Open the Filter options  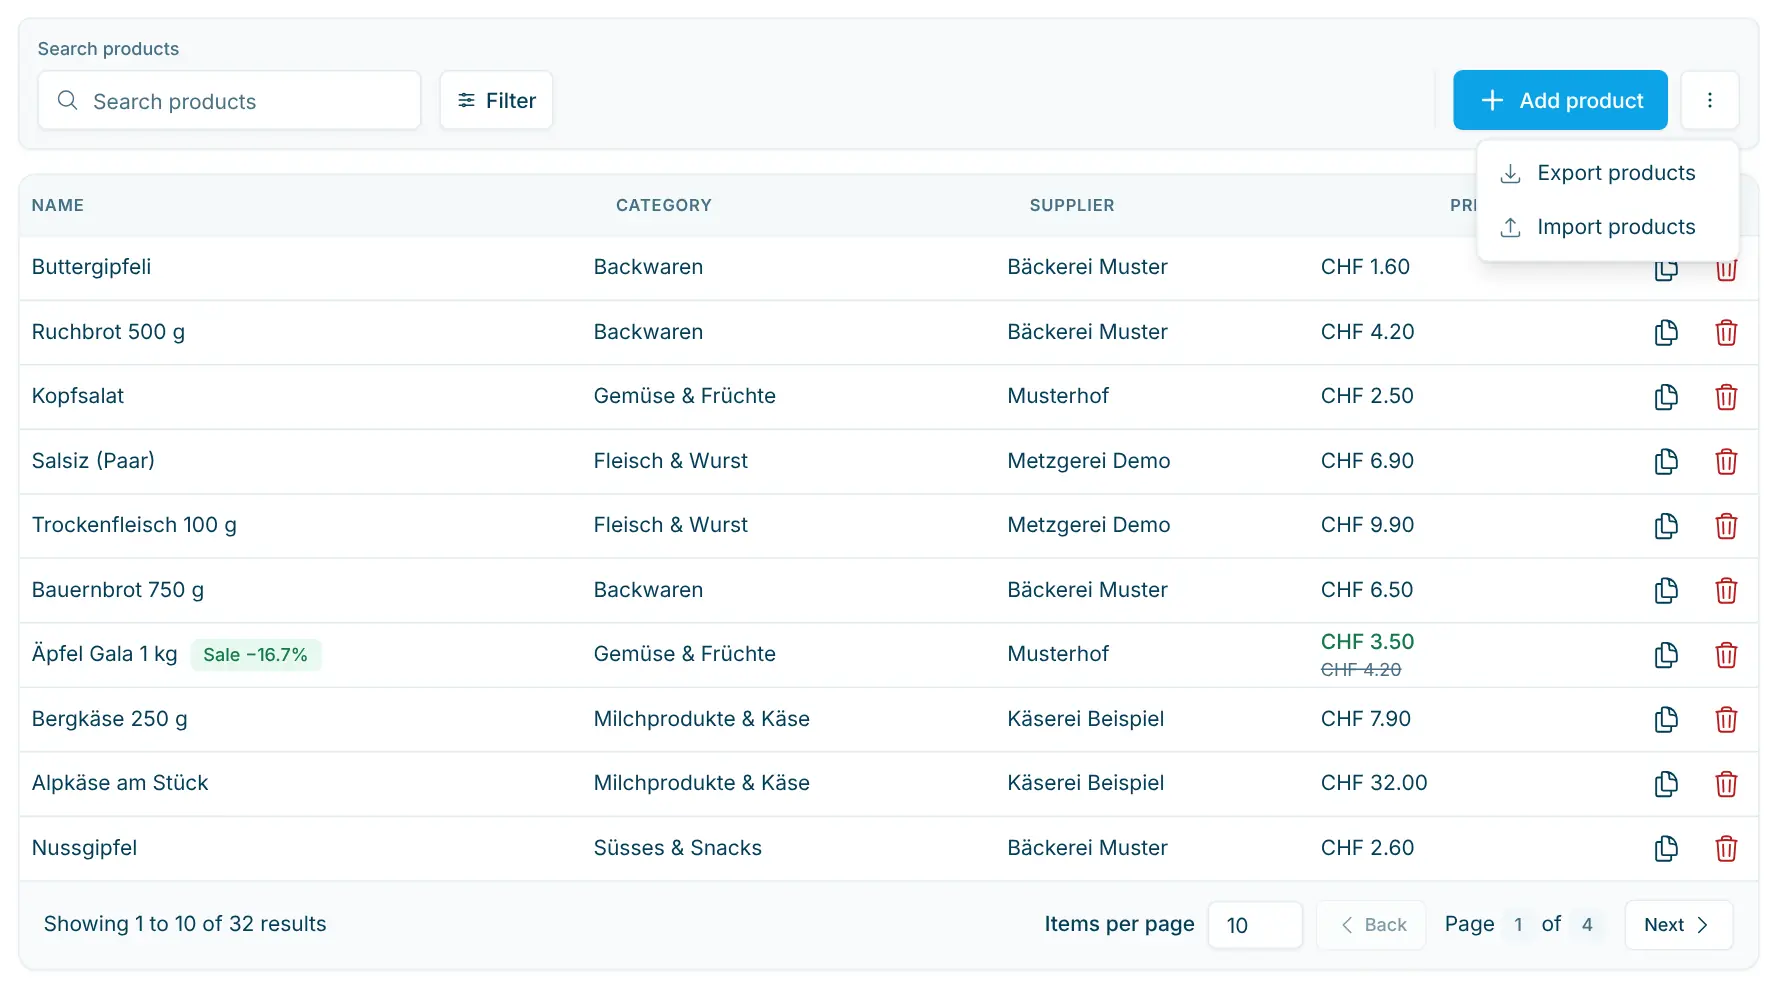pyautogui.click(x=496, y=100)
